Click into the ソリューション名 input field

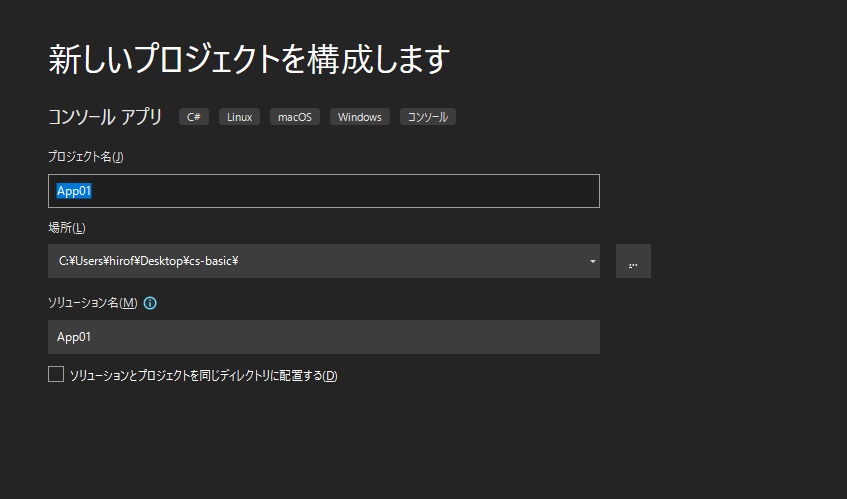[x=323, y=337]
